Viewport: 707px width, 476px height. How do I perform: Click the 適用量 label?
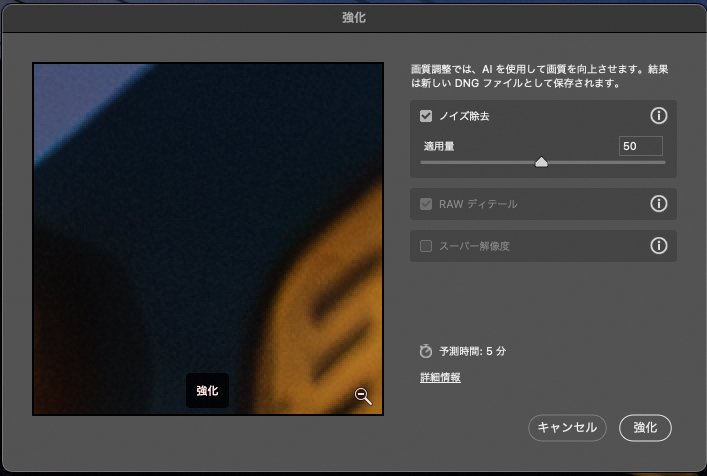(x=439, y=146)
